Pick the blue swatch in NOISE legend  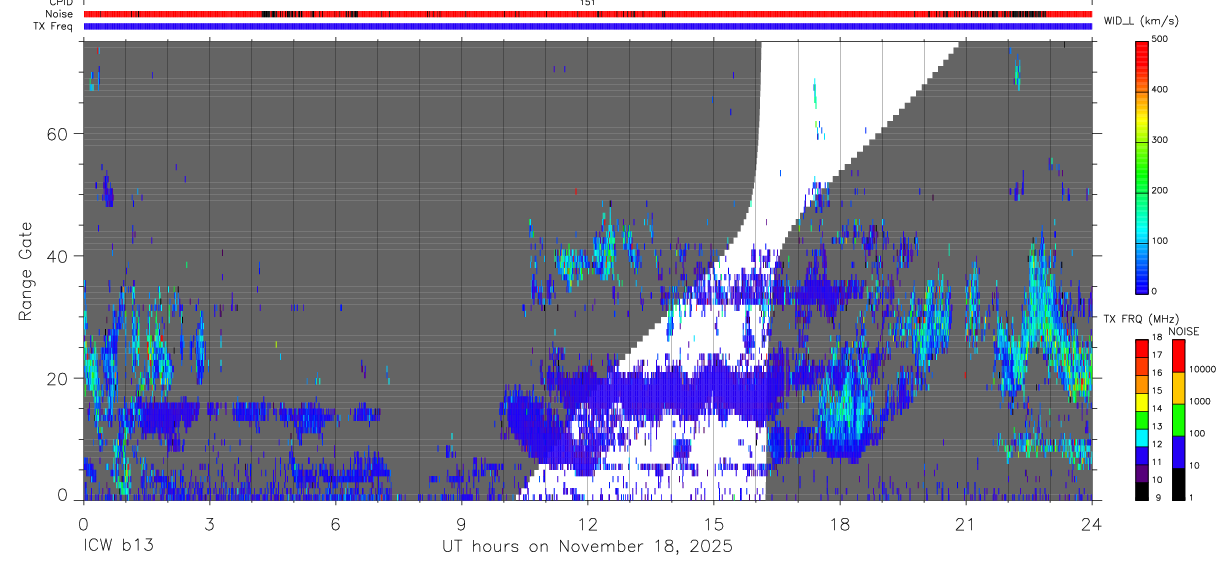tap(1178, 451)
